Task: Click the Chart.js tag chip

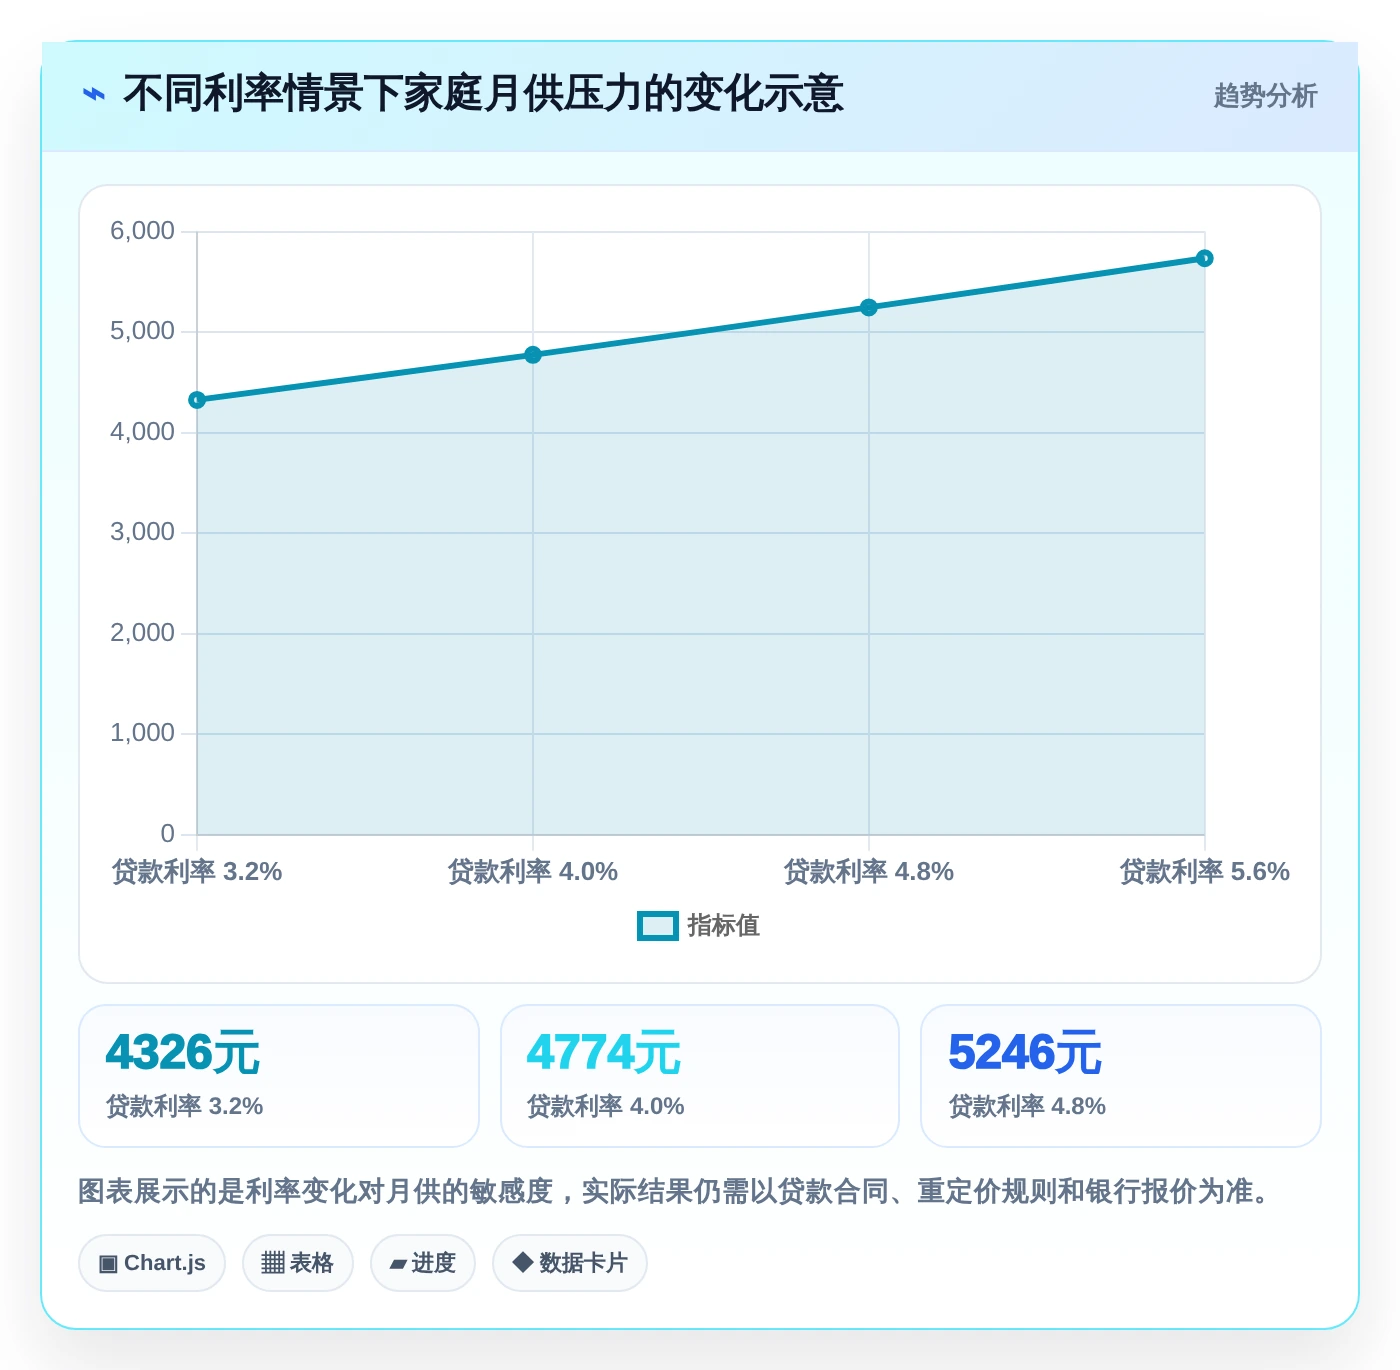Action: (x=152, y=1263)
